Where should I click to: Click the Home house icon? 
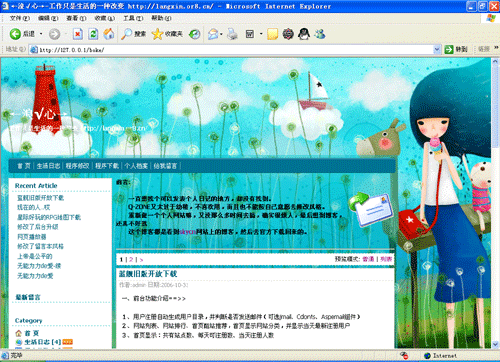pyautogui.click(x=109, y=34)
